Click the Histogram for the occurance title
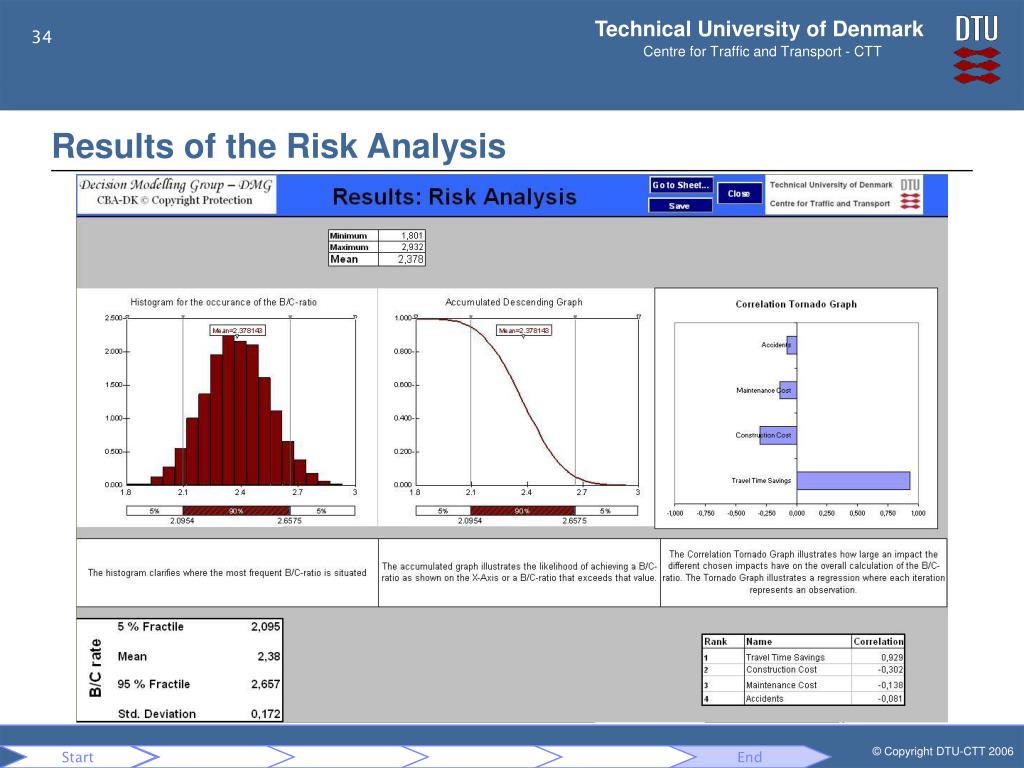This screenshot has height=768, width=1024. click(223, 302)
